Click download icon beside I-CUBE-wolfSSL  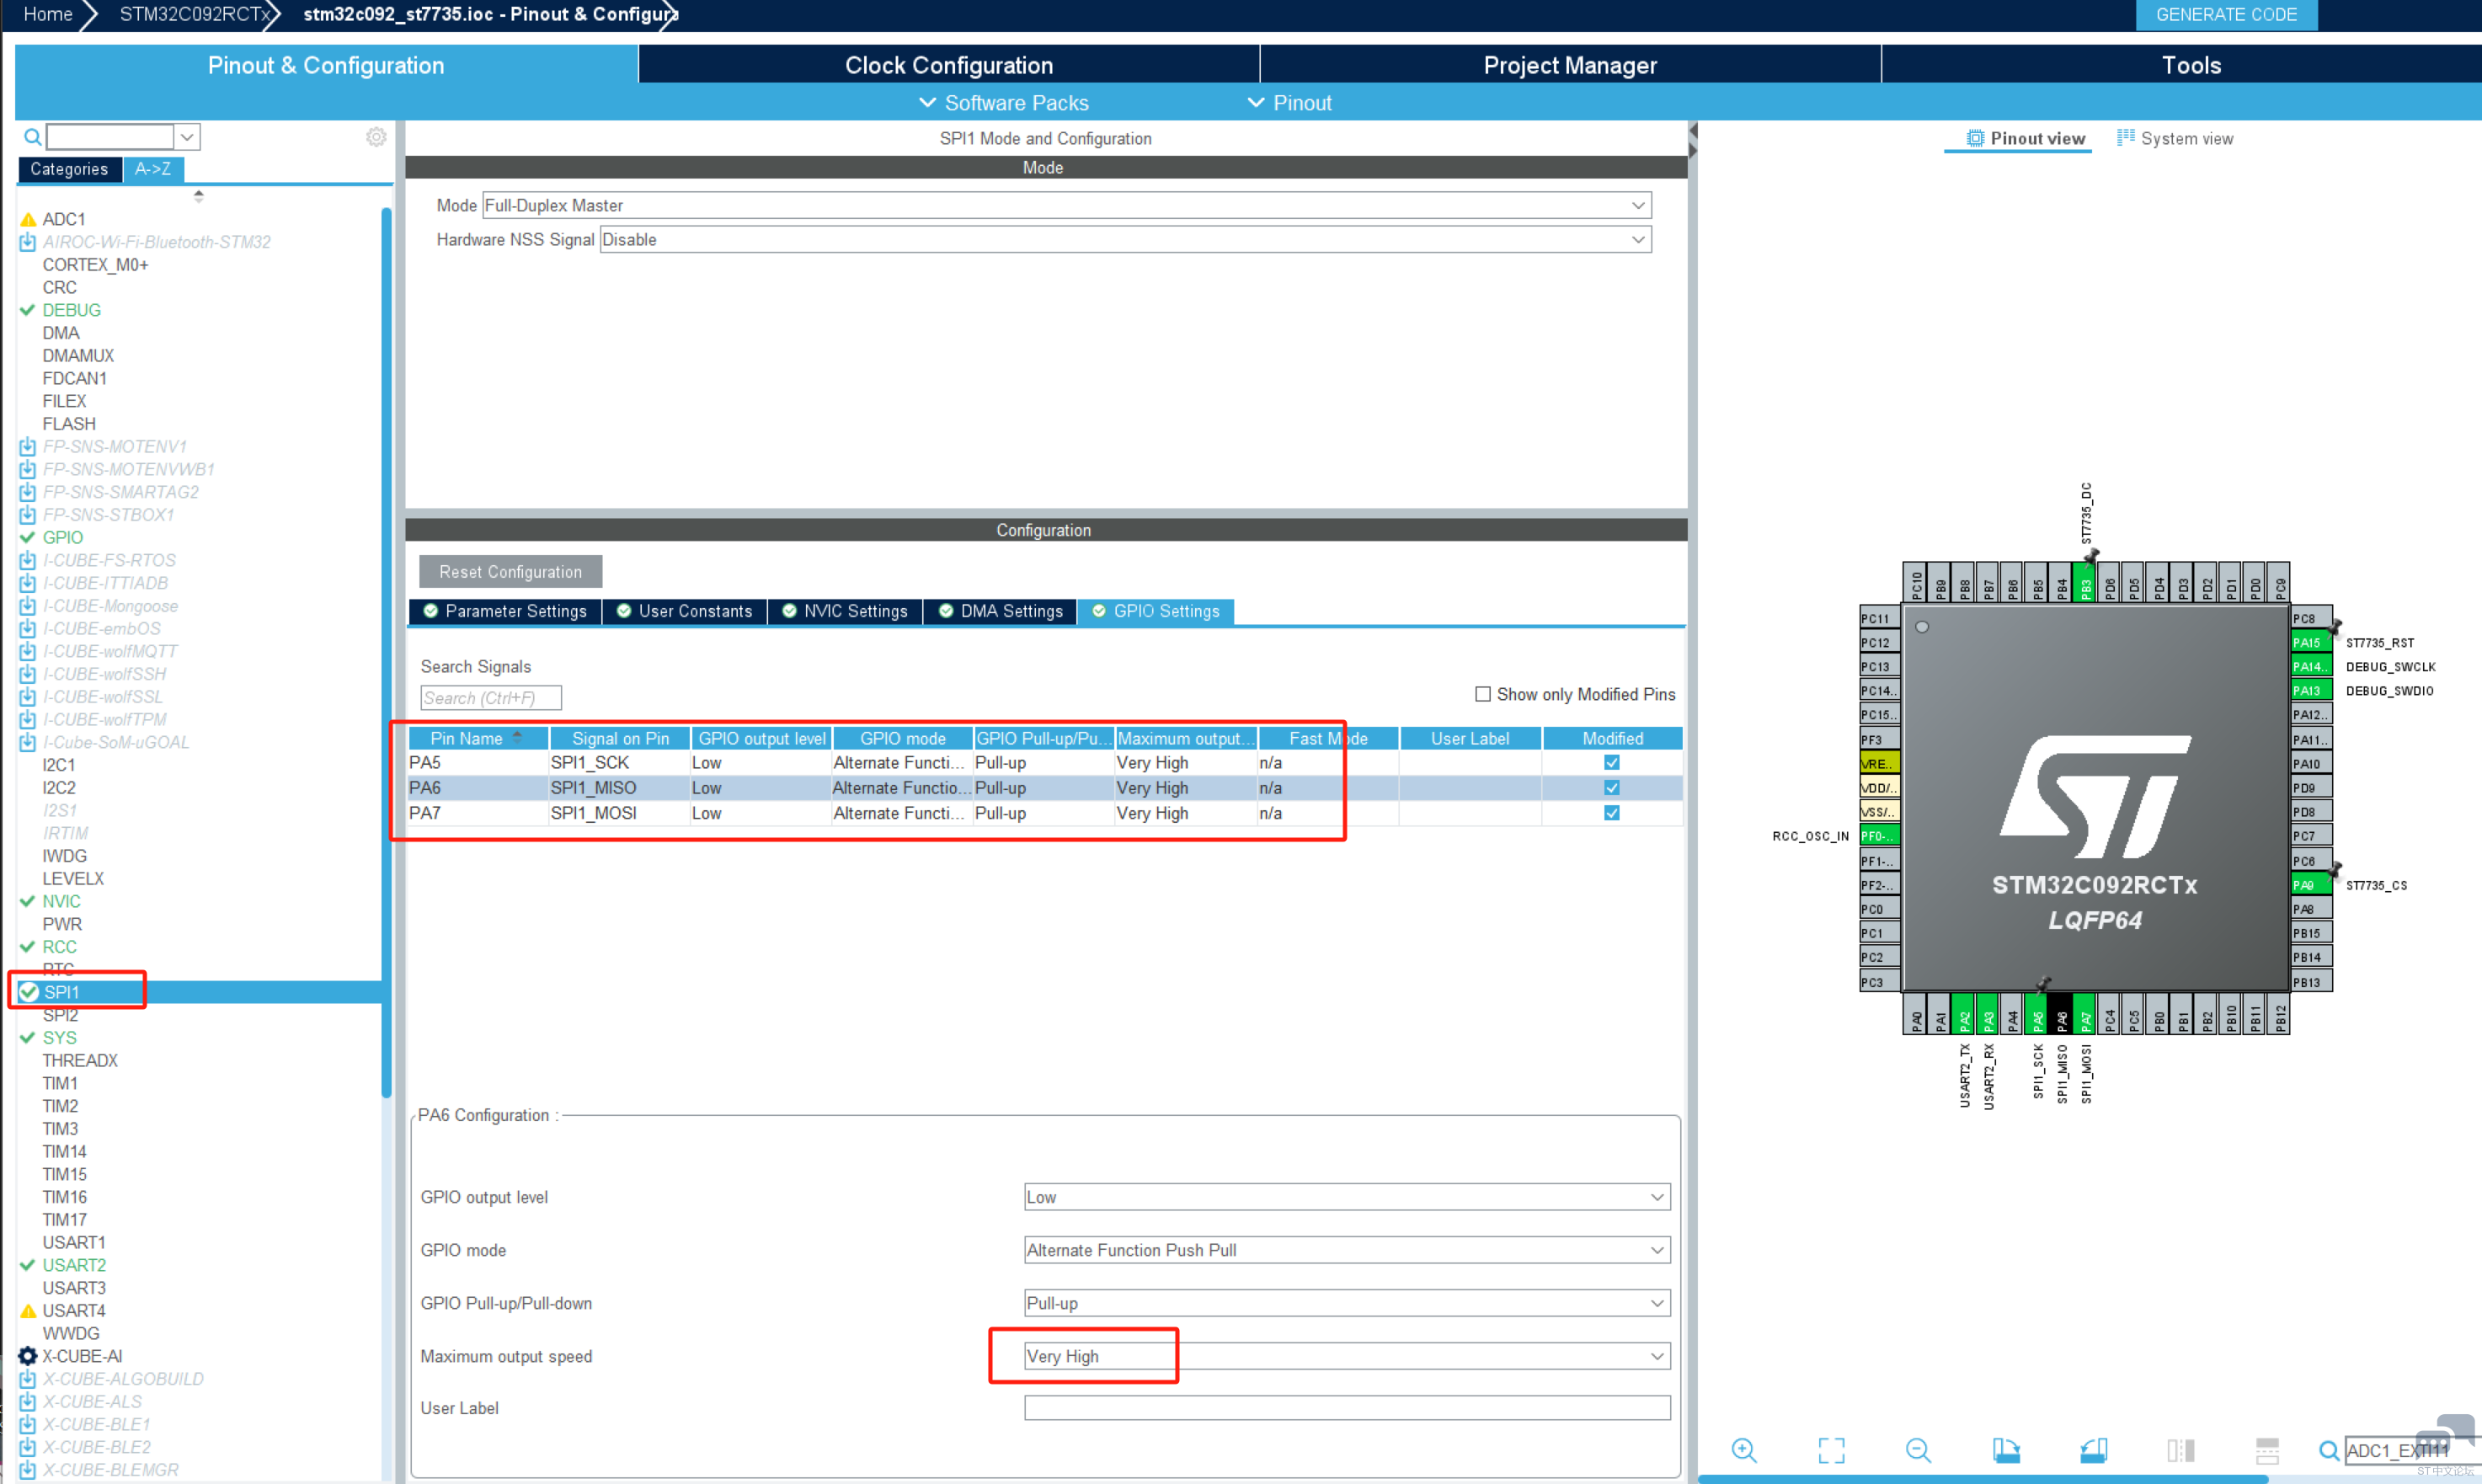point(28,697)
